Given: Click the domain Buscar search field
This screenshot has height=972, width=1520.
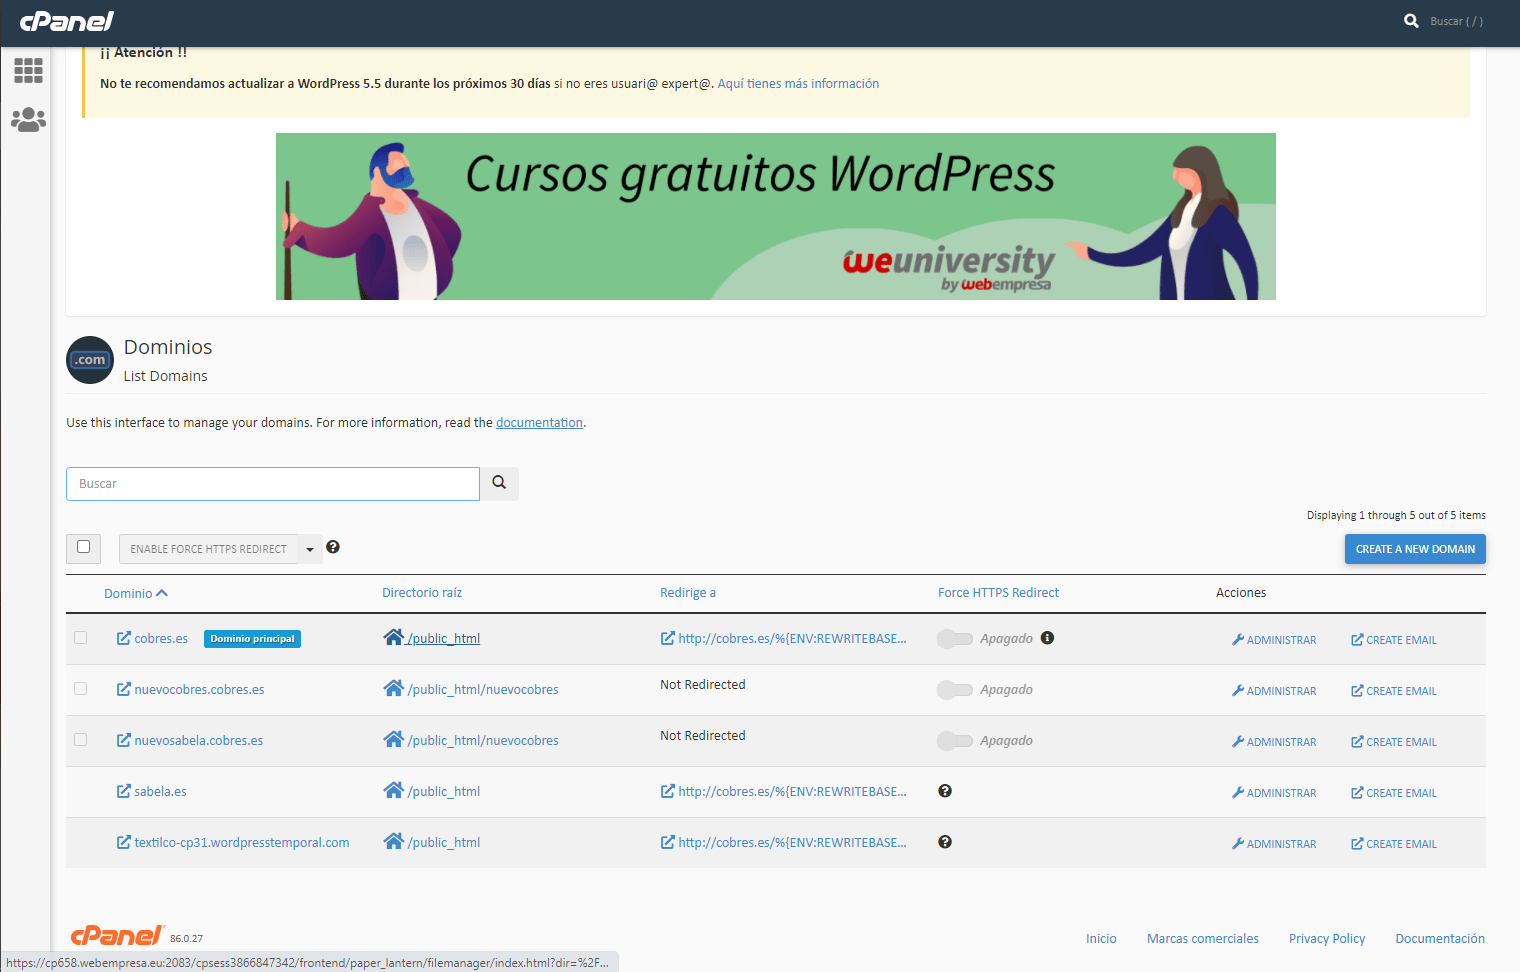Looking at the screenshot, I should [273, 484].
